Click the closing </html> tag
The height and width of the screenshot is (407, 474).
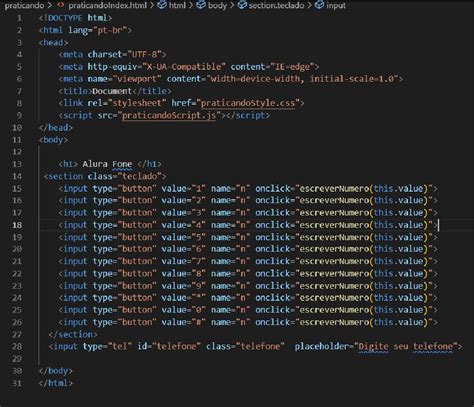point(56,383)
